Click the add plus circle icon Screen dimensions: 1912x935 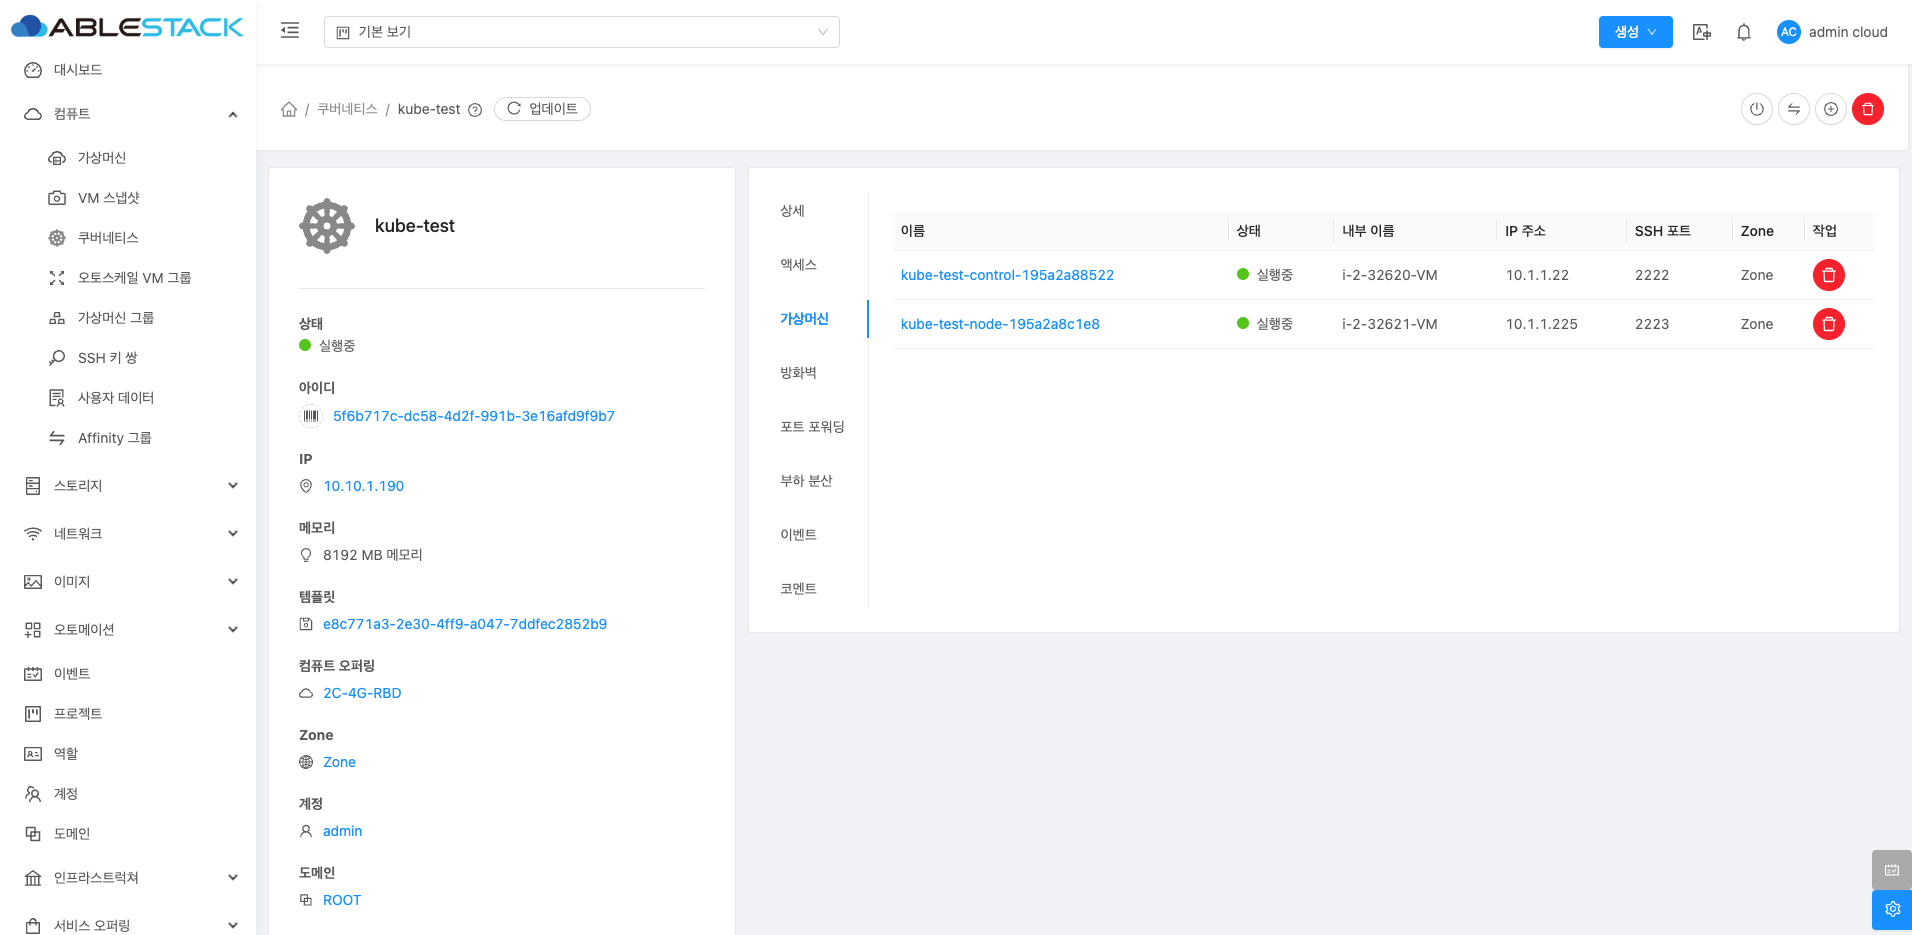[x=1830, y=109]
